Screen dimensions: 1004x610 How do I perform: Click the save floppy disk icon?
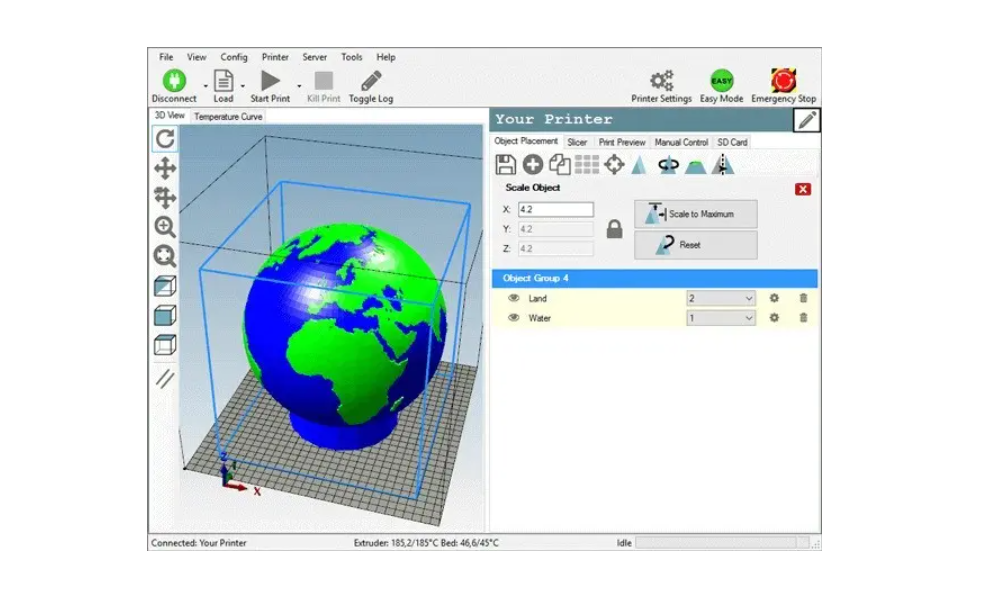[505, 165]
